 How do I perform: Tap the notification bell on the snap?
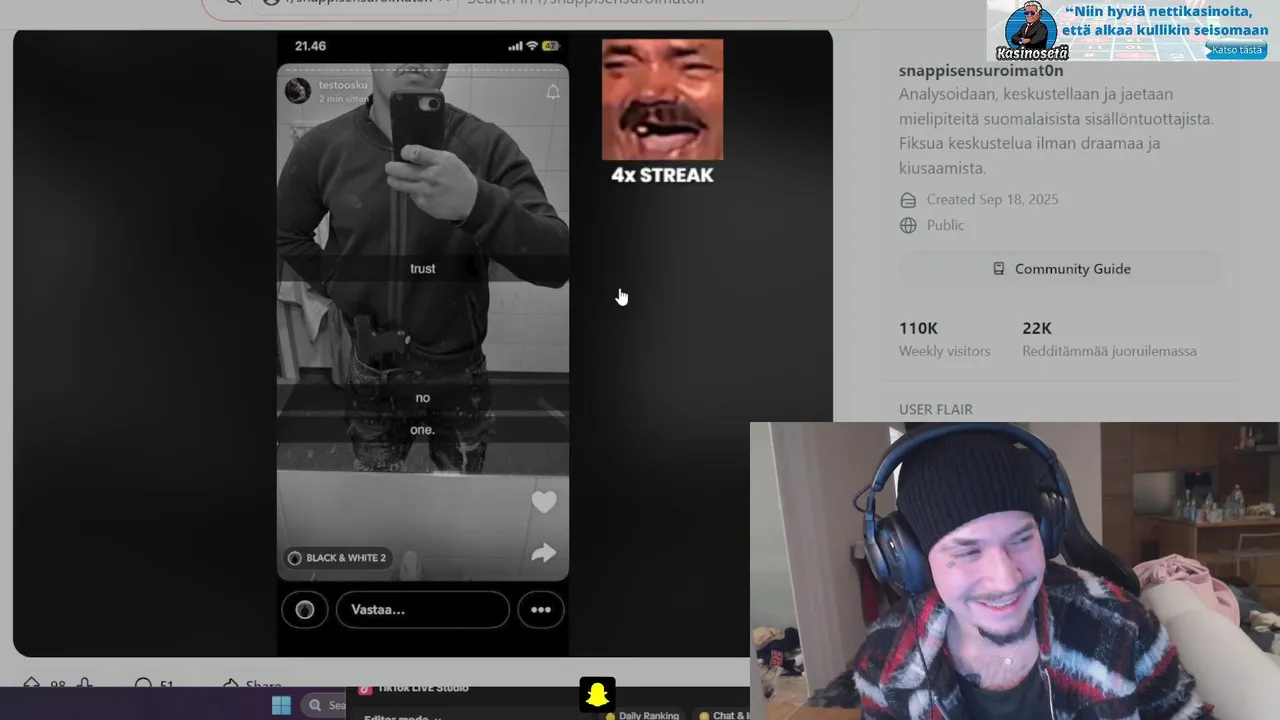tap(552, 92)
